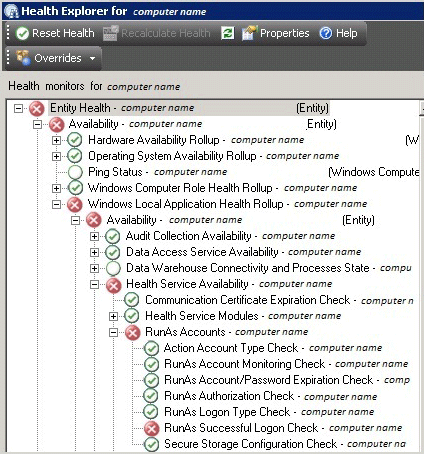
Task: Click the Reset Health button
Action: pyautogui.click(x=55, y=33)
